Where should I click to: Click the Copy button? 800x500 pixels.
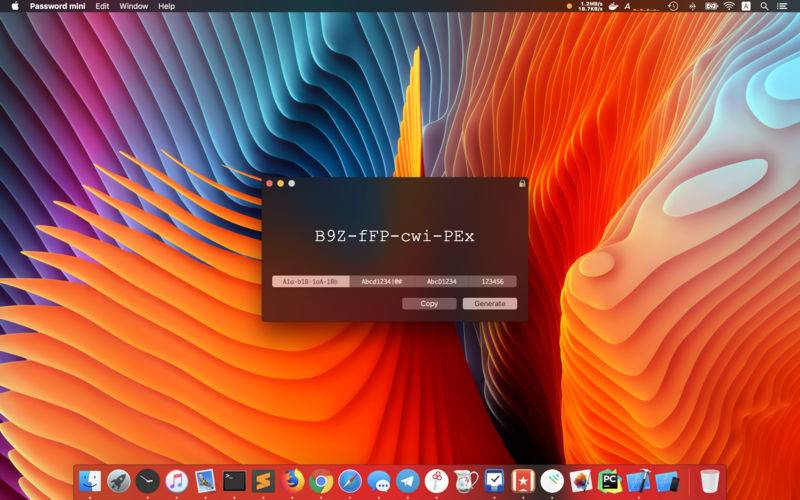click(x=429, y=304)
